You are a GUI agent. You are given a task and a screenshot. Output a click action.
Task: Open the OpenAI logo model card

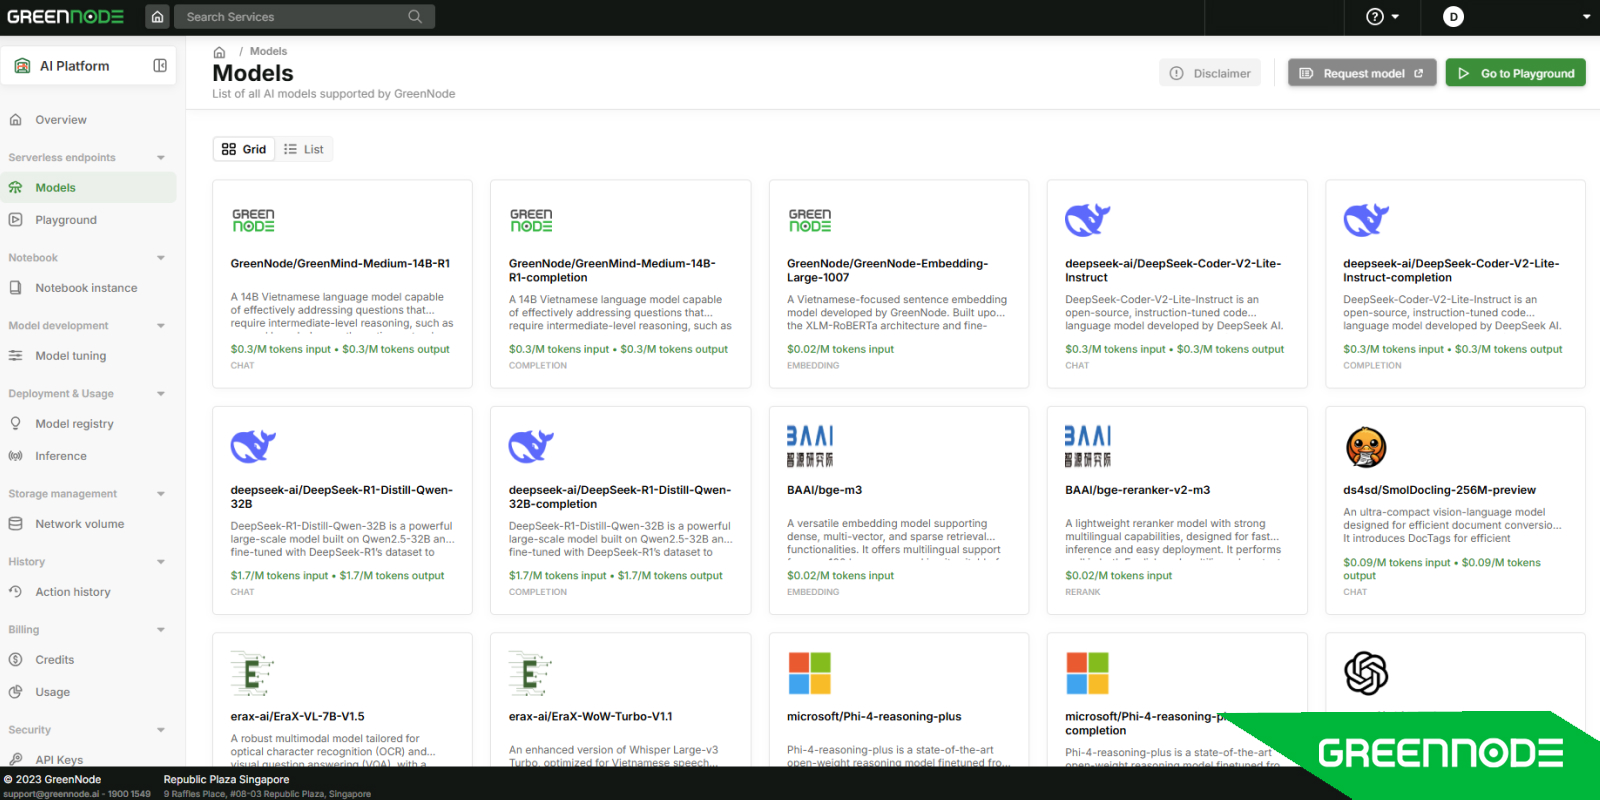[1366, 673]
